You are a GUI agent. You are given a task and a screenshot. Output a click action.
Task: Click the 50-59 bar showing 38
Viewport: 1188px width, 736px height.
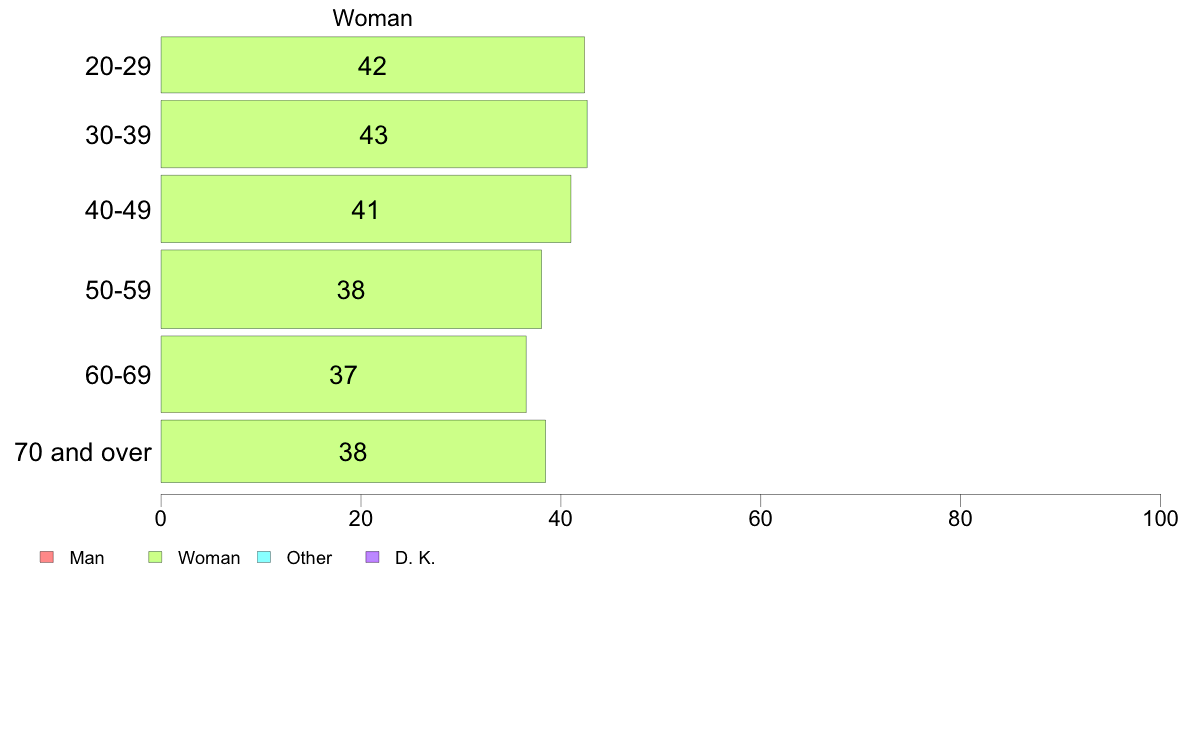click(x=352, y=290)
